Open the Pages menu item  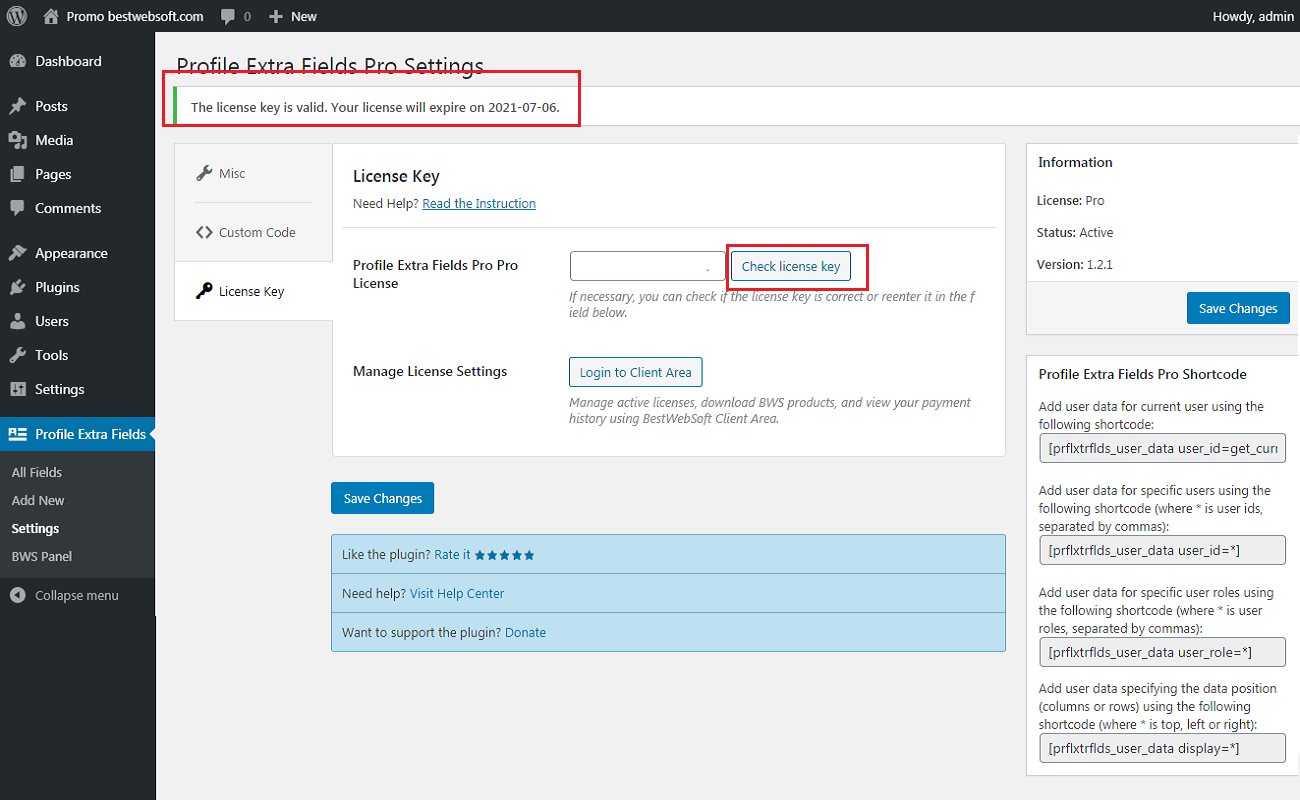coord(77,174)
